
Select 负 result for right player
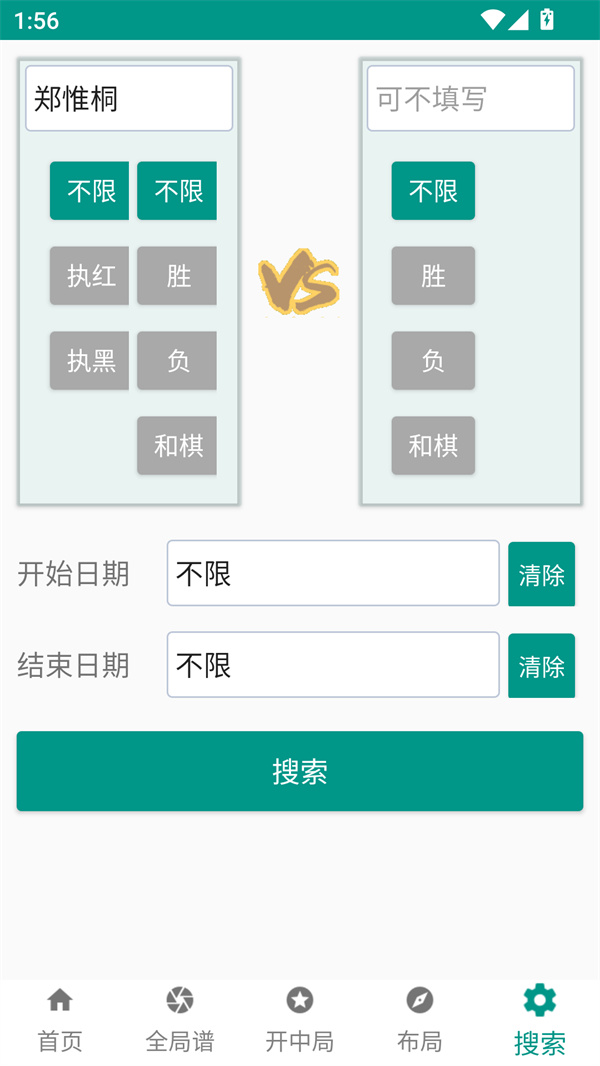coord(433,361)
